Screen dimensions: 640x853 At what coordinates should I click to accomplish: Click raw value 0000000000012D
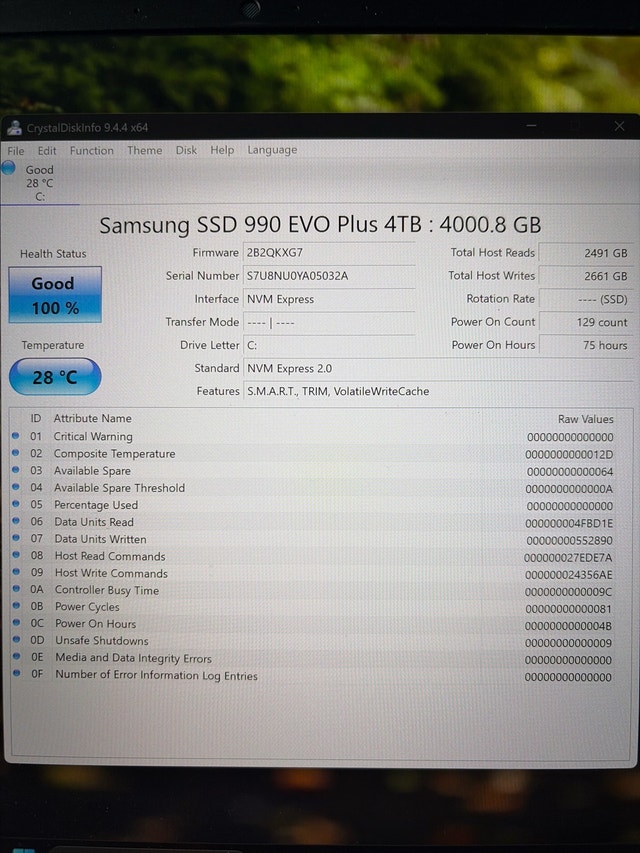(569, 454)
